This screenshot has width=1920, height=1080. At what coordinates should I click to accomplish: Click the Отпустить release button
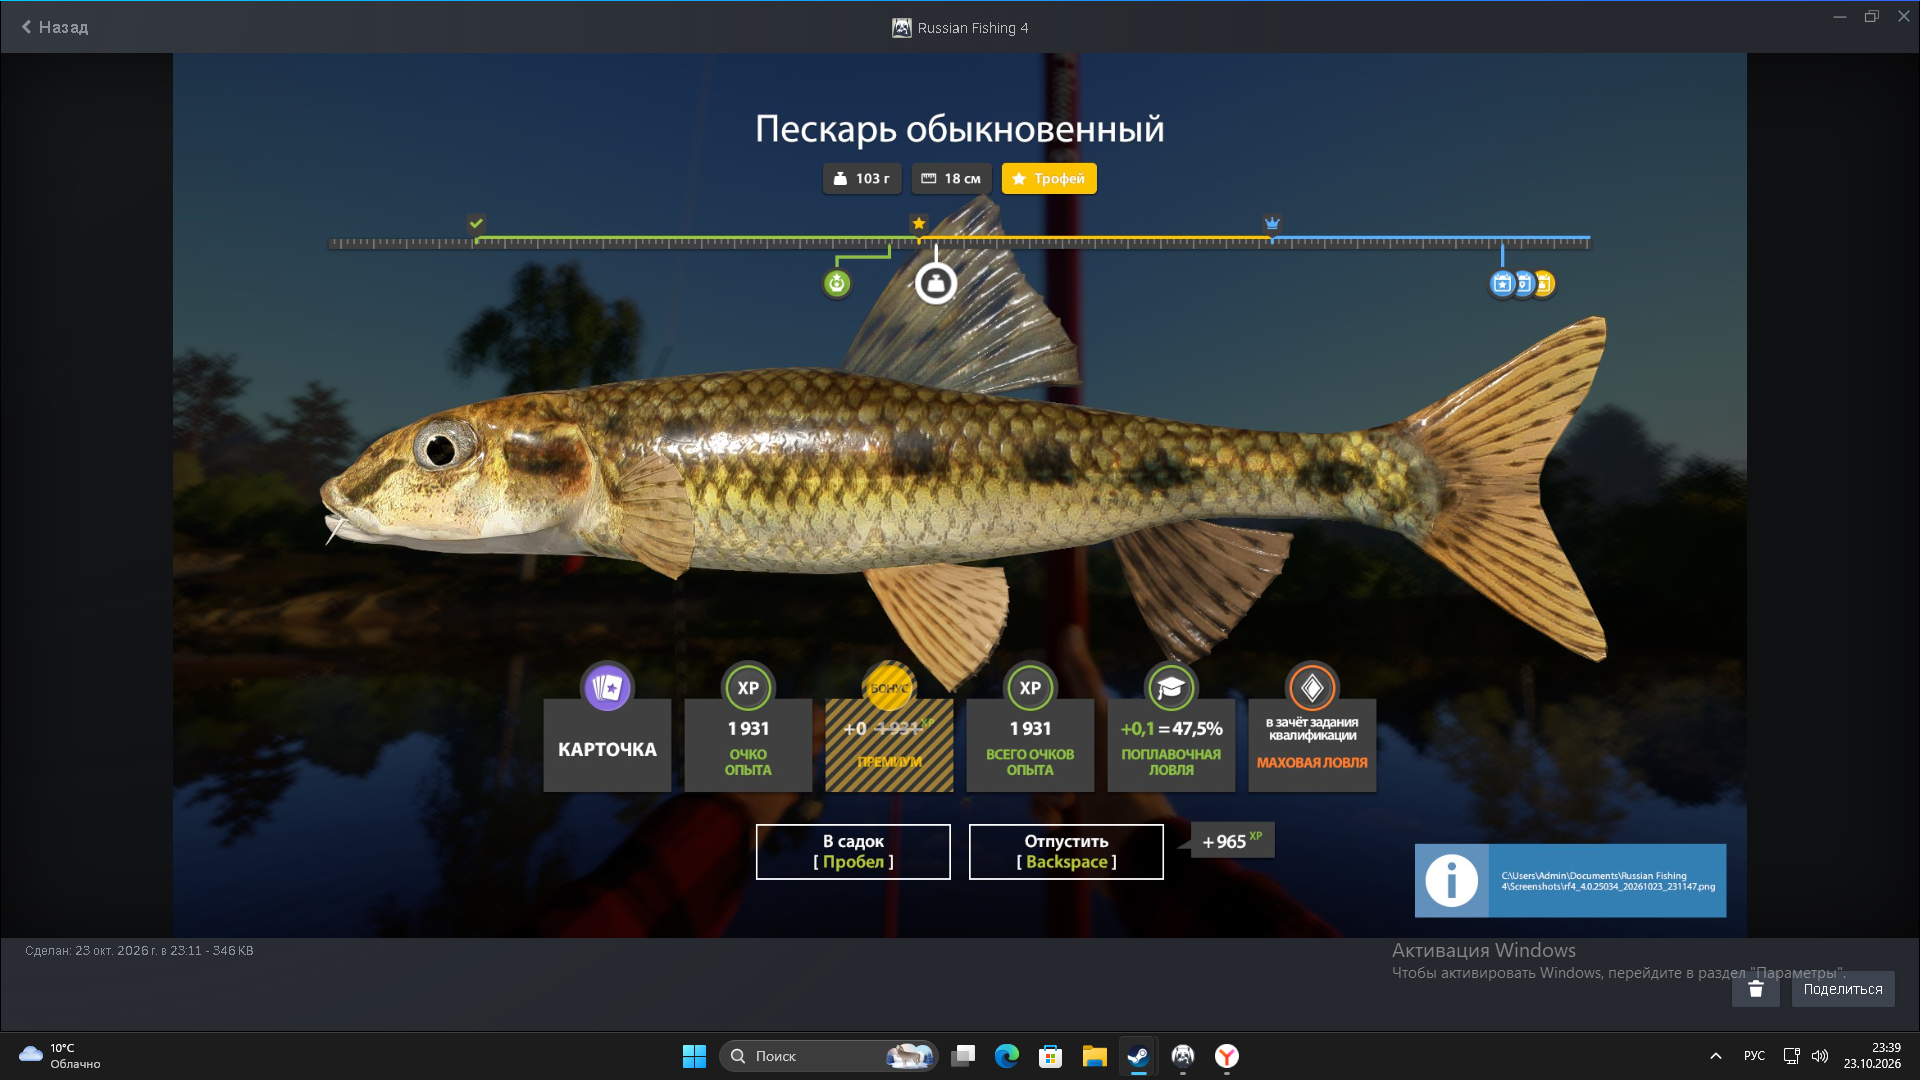point(1066,852)
